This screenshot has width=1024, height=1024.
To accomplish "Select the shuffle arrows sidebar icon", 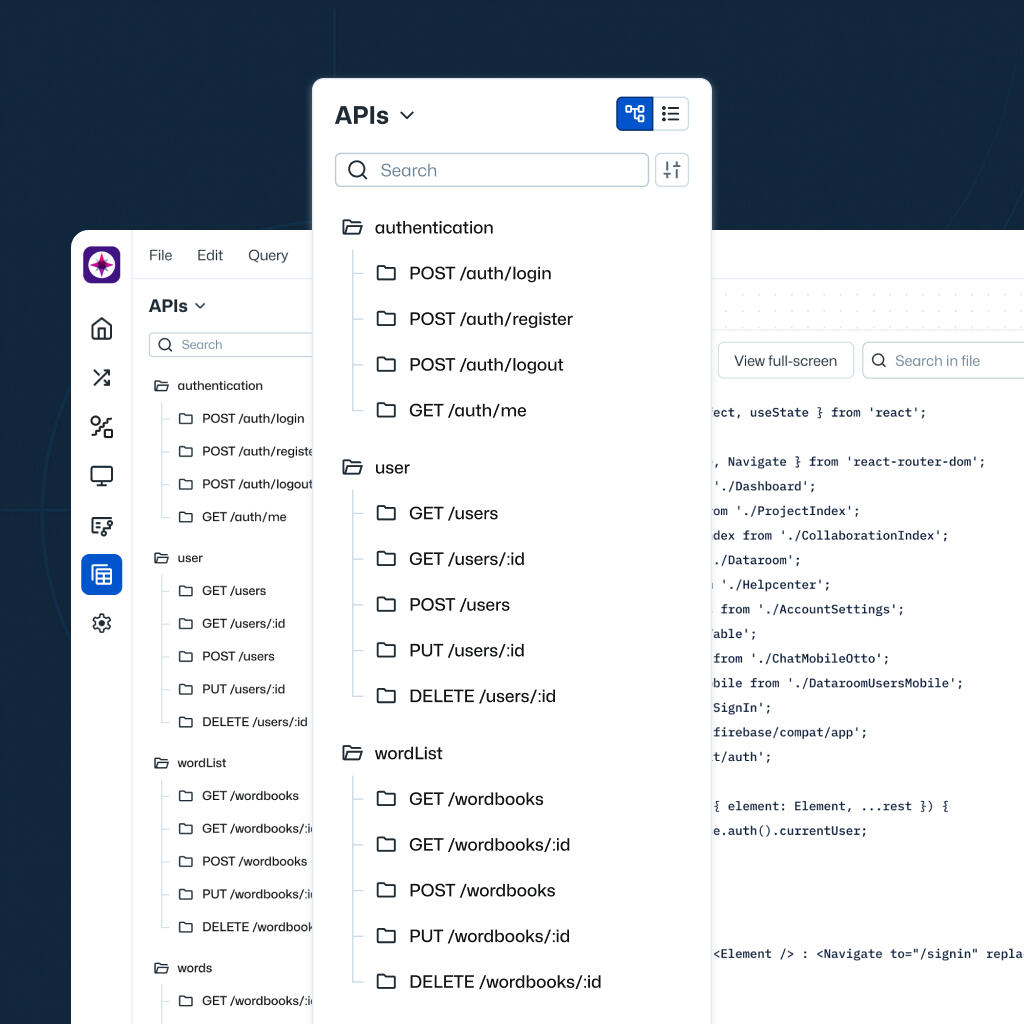I will point(102,378).
